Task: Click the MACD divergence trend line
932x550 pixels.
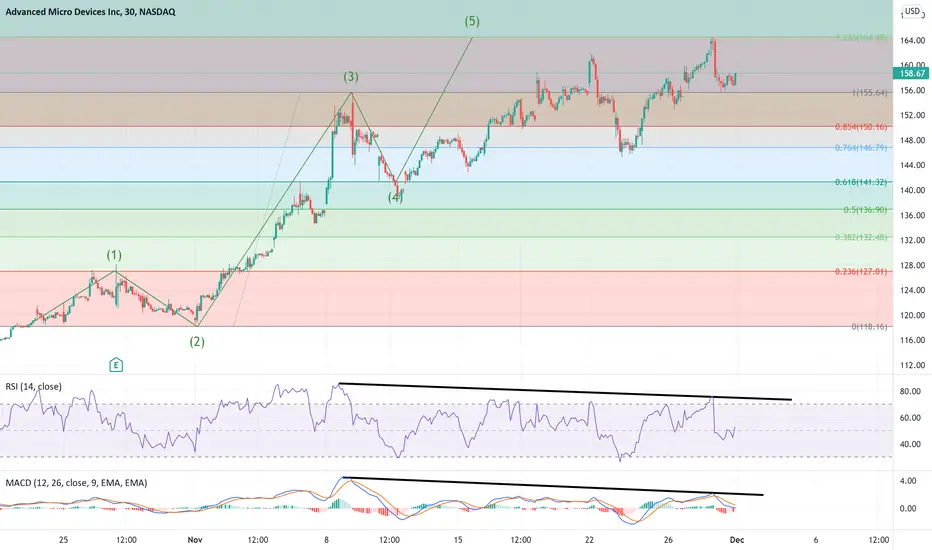Action: (x=553, y=486)
